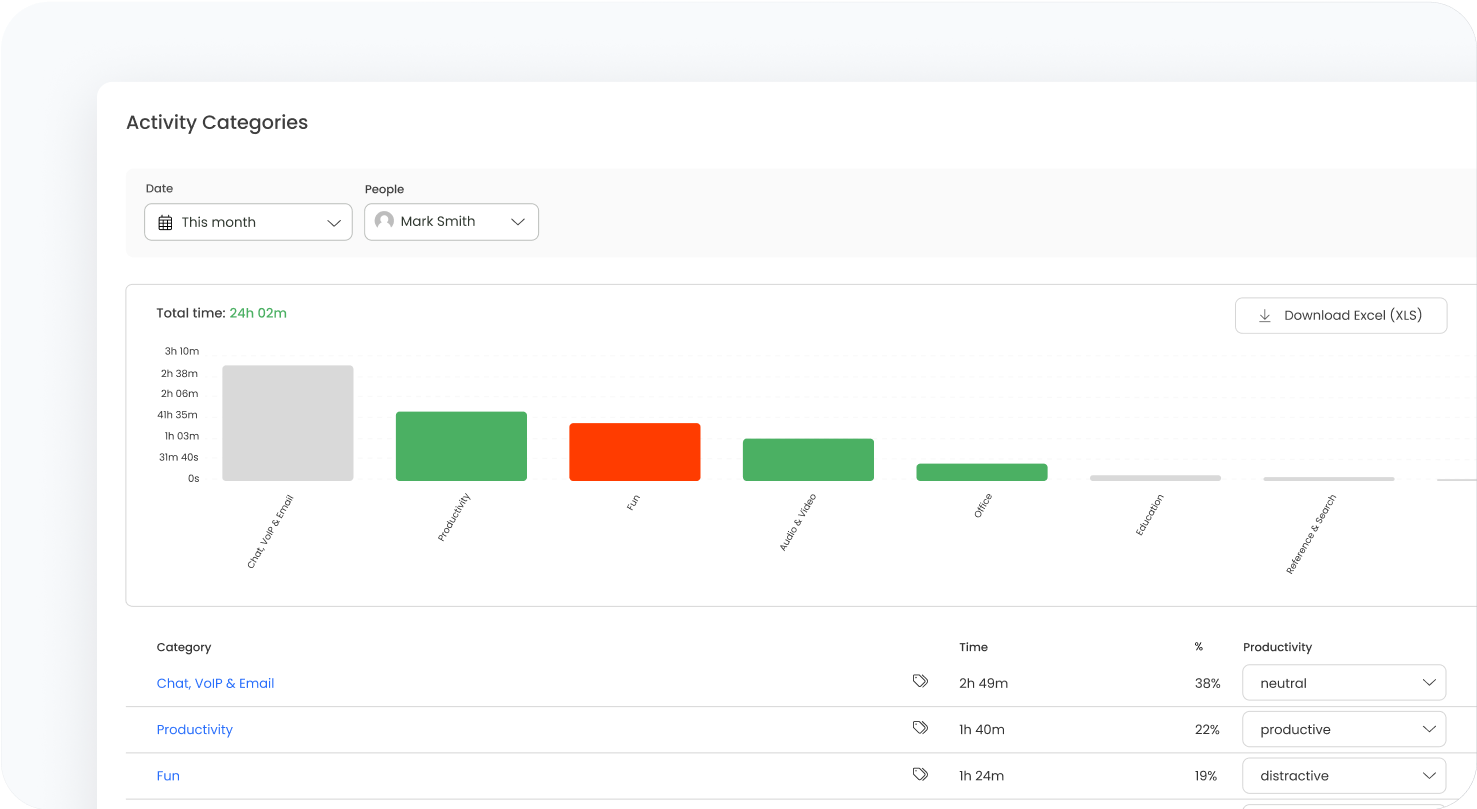Viewport: 1477px width, 809px height.
Task: Click the 38% percentage value
Action: tap(1207, 683)
